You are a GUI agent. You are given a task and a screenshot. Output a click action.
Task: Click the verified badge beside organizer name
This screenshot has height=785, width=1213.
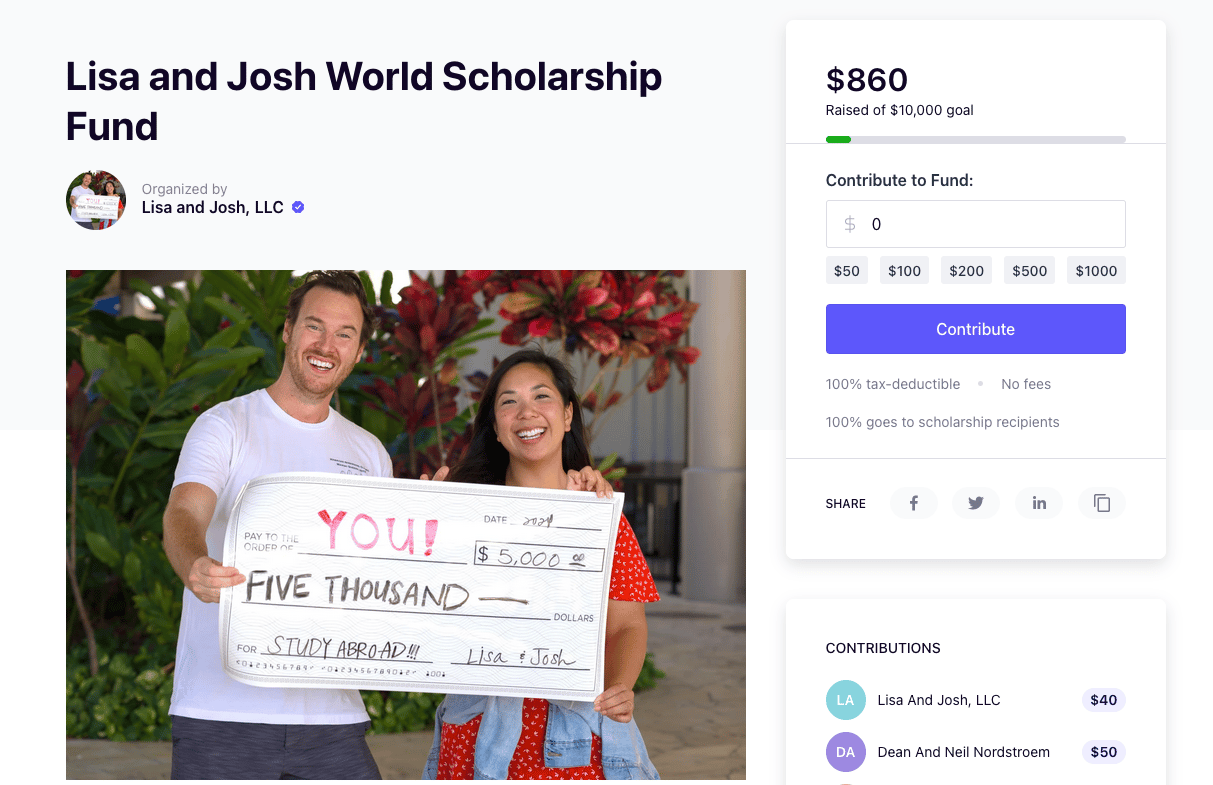[298, 208]
